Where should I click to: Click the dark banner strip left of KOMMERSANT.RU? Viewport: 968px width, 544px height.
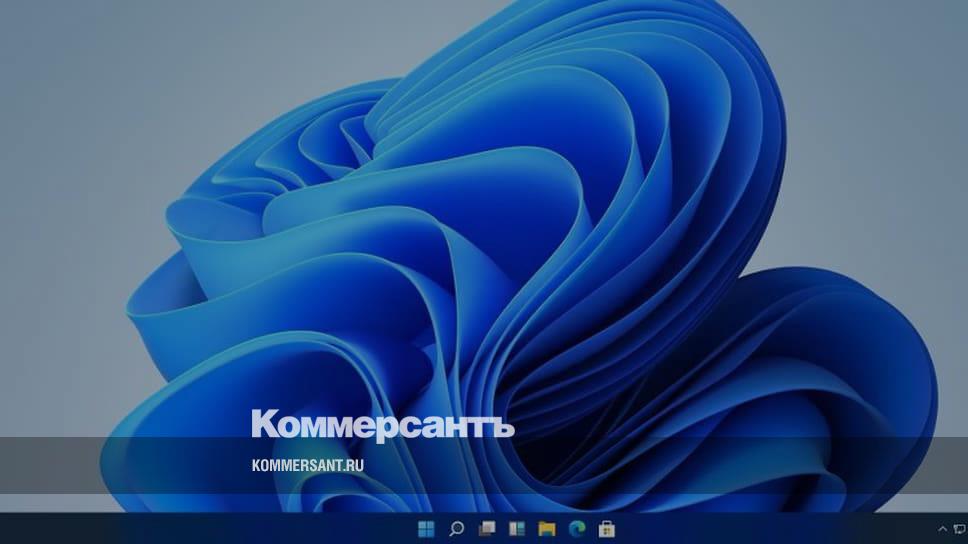pos(120,465)
